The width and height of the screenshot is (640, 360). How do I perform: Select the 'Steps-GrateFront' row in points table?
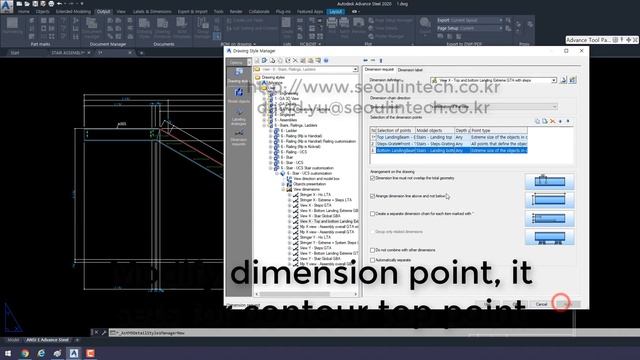click(449, 144)
